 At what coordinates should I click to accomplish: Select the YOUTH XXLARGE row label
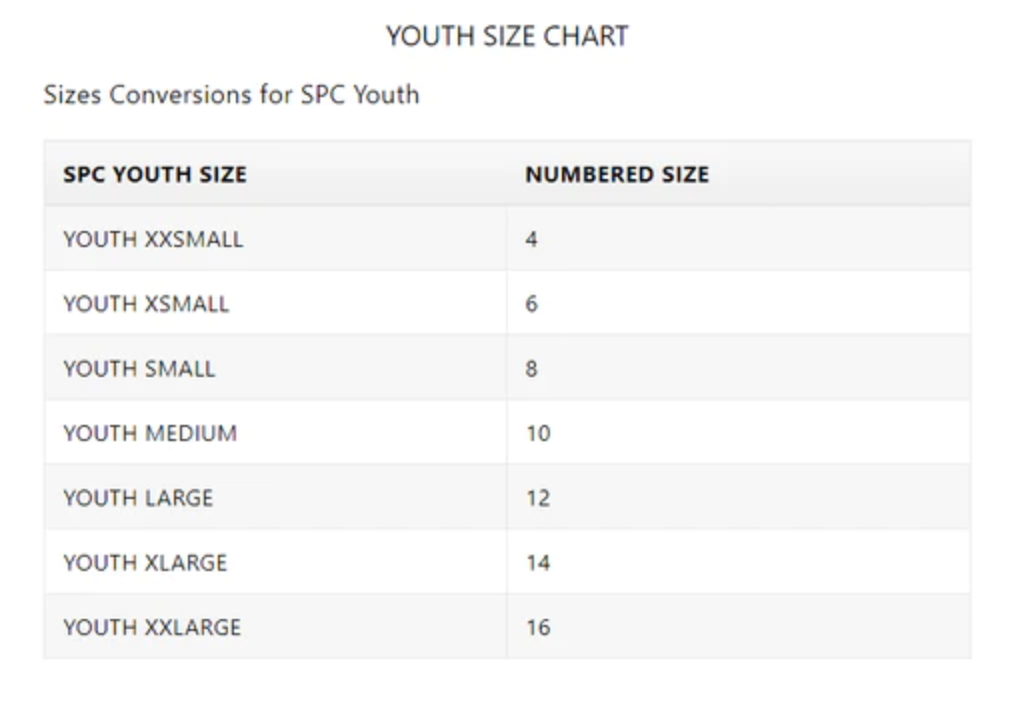[x=152, y=628]
